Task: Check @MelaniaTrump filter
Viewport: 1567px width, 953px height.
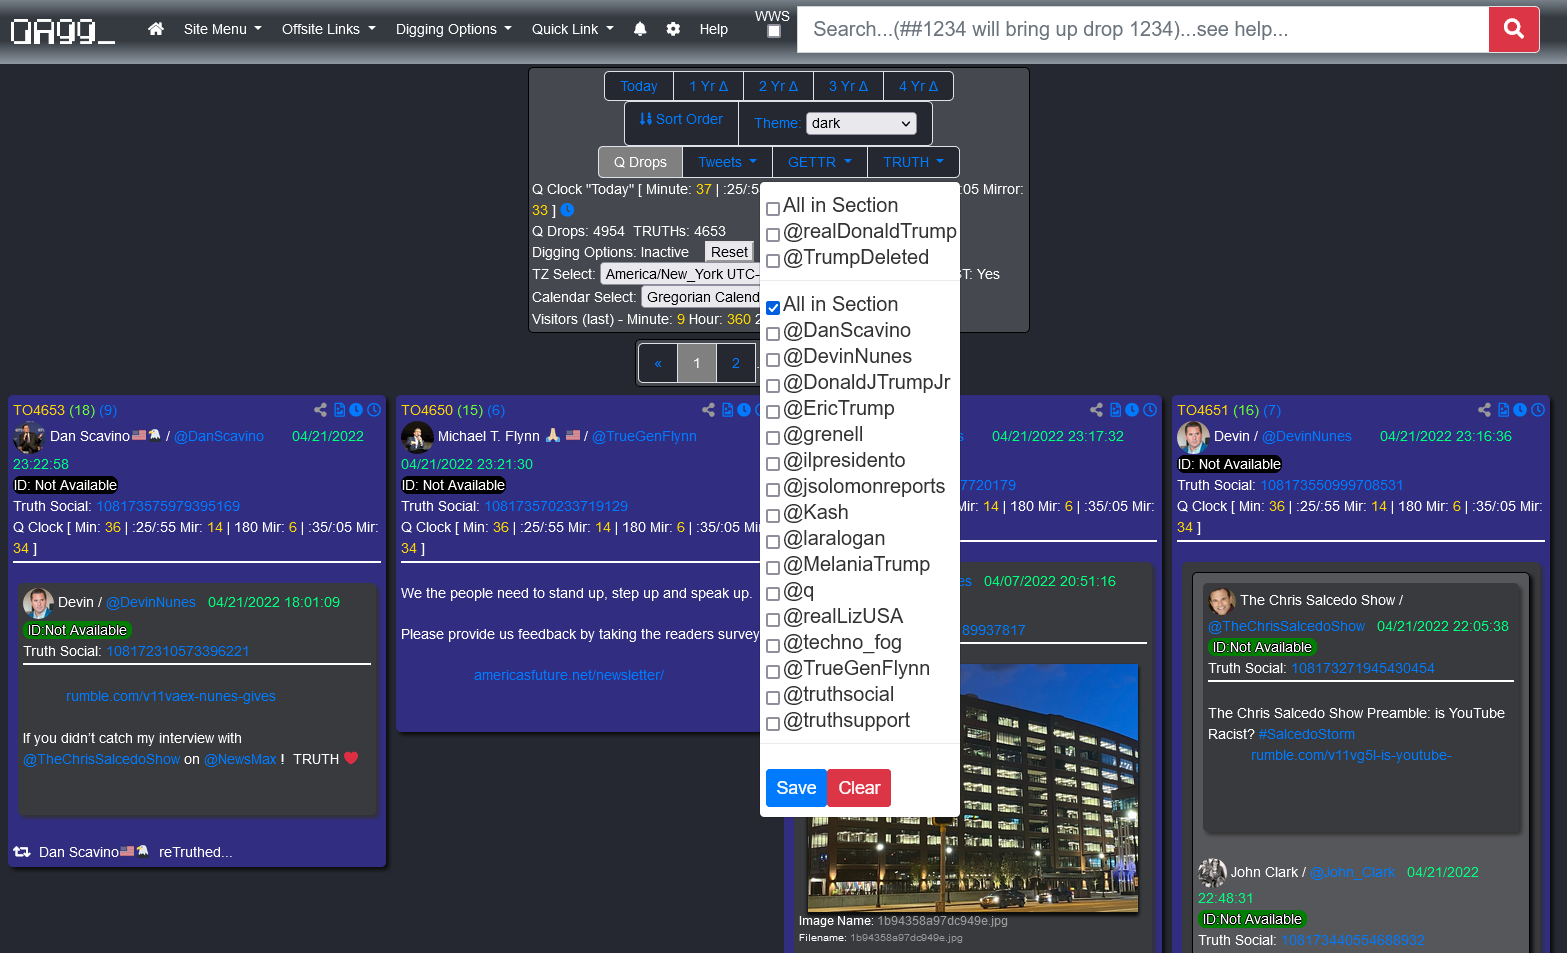Action: 773,568
